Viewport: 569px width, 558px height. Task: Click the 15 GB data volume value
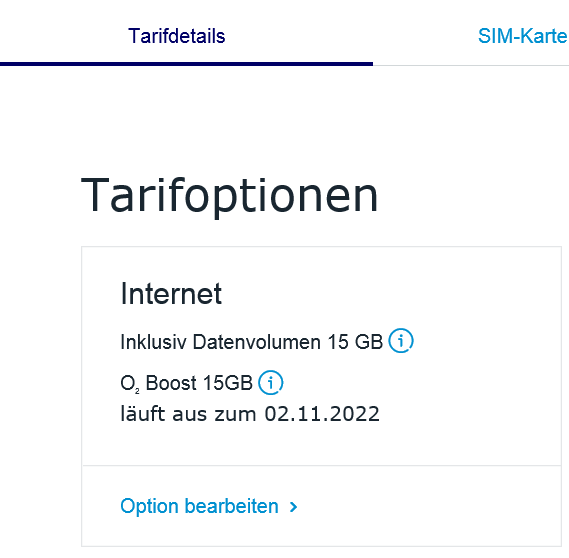355,342
